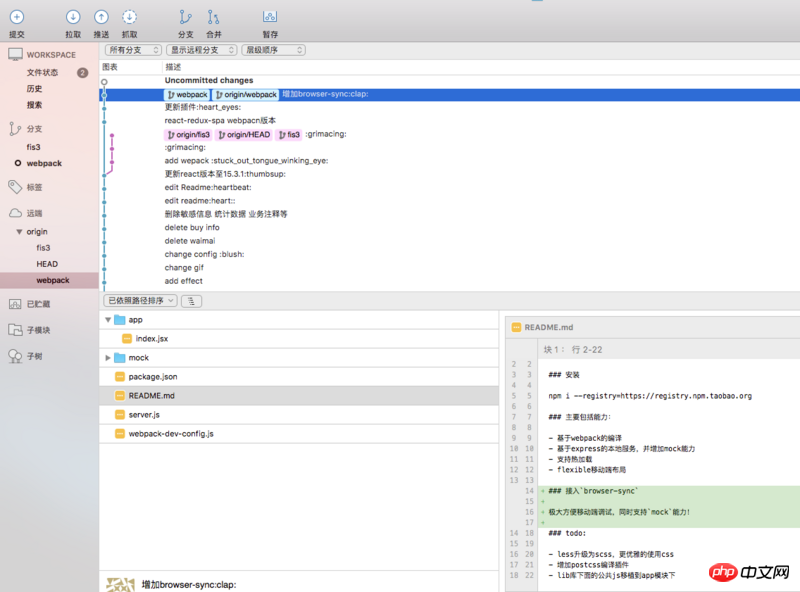Click the app folder icon
Image resolution: width=800 pixels, height=592 pixels.
(120, 319)
